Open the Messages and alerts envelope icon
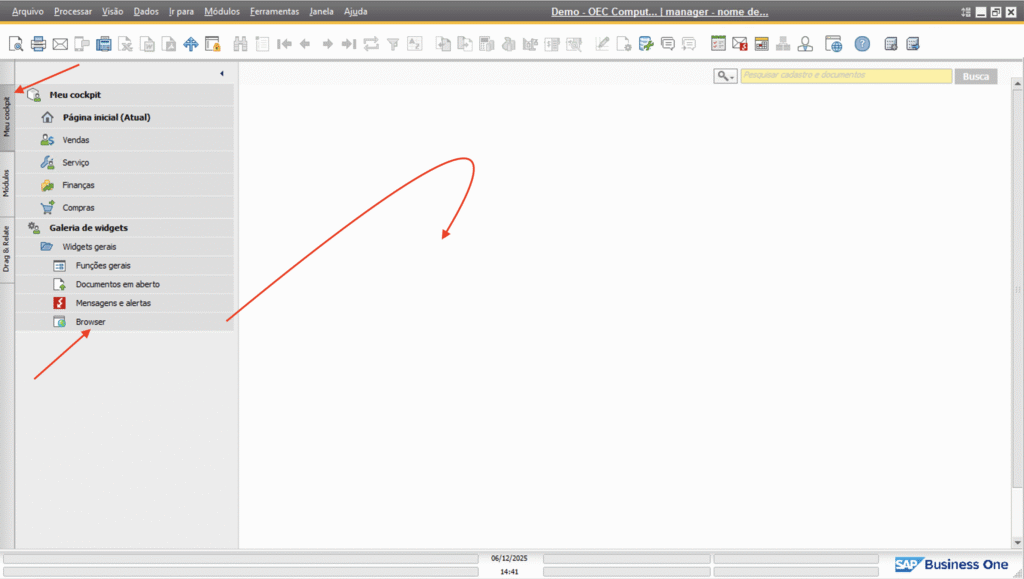The width and height of the screenshot is (1024, 579). tap(740, 44)
